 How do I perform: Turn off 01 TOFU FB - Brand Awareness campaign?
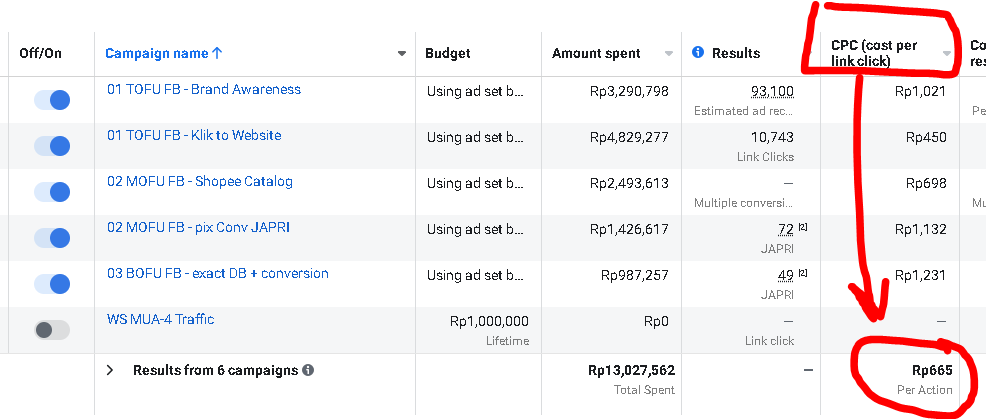pyautogui.click(x=52, y=100)
